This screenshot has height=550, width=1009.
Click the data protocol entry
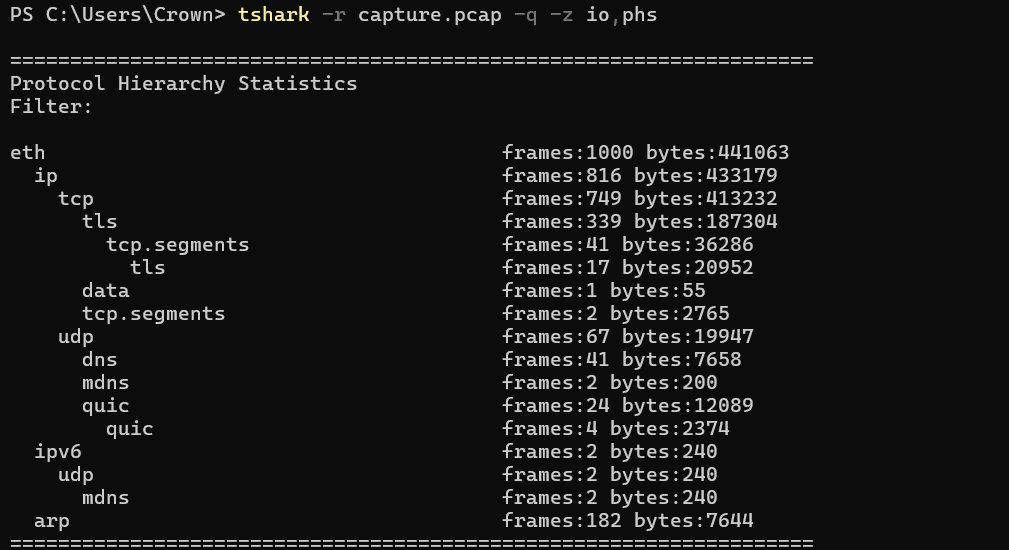click(x=105, y=291)
